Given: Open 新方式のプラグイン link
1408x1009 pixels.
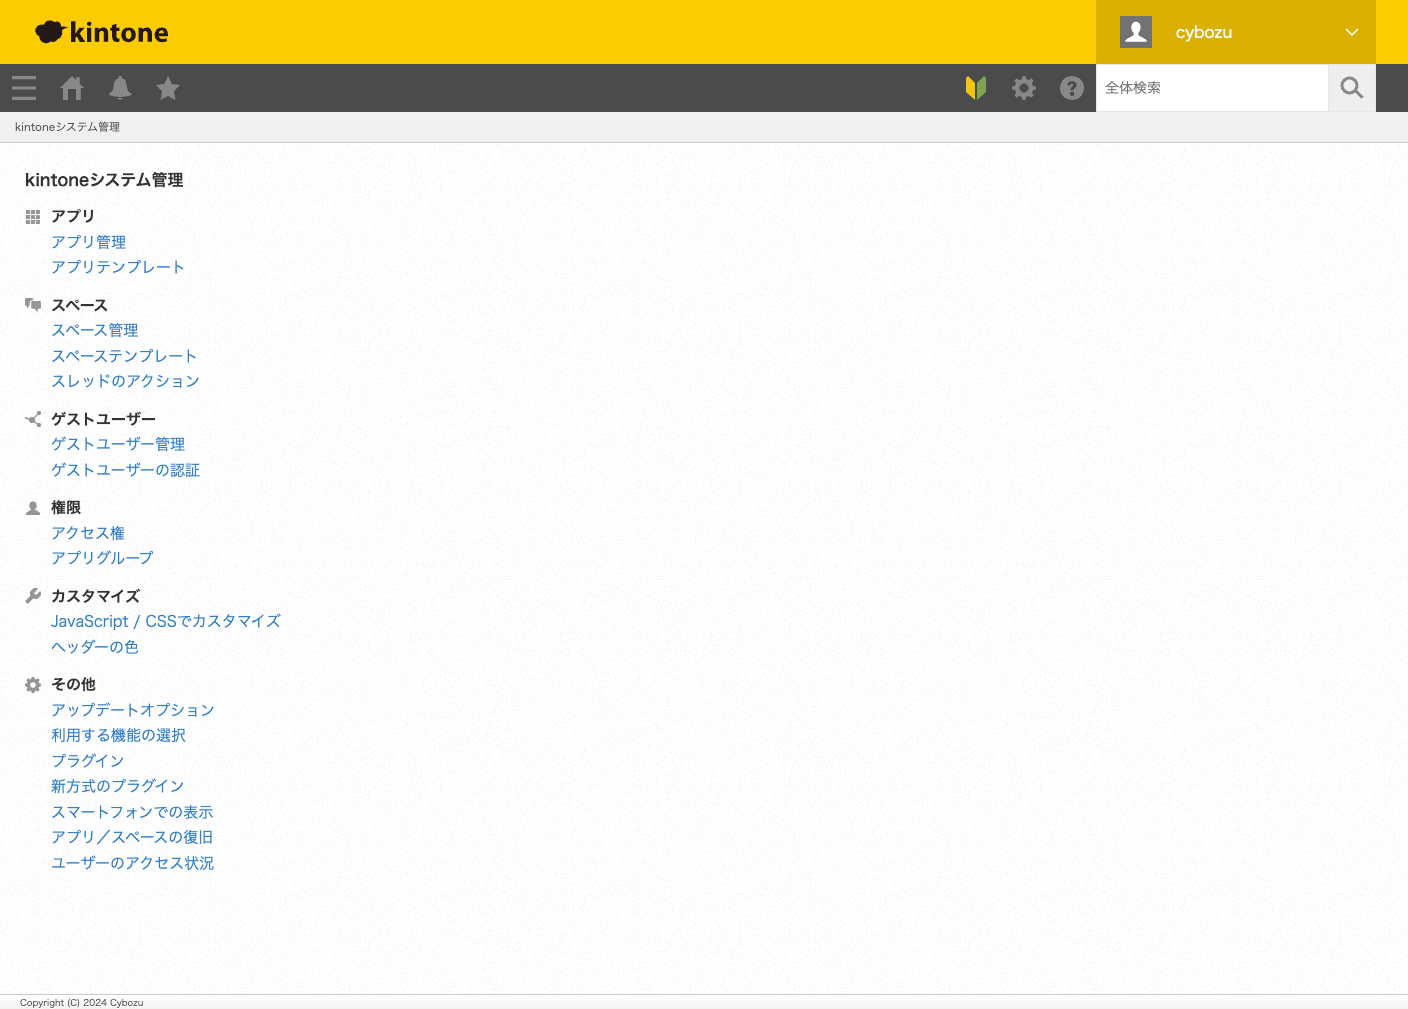Looking at the screenshot, I should 118,786.
